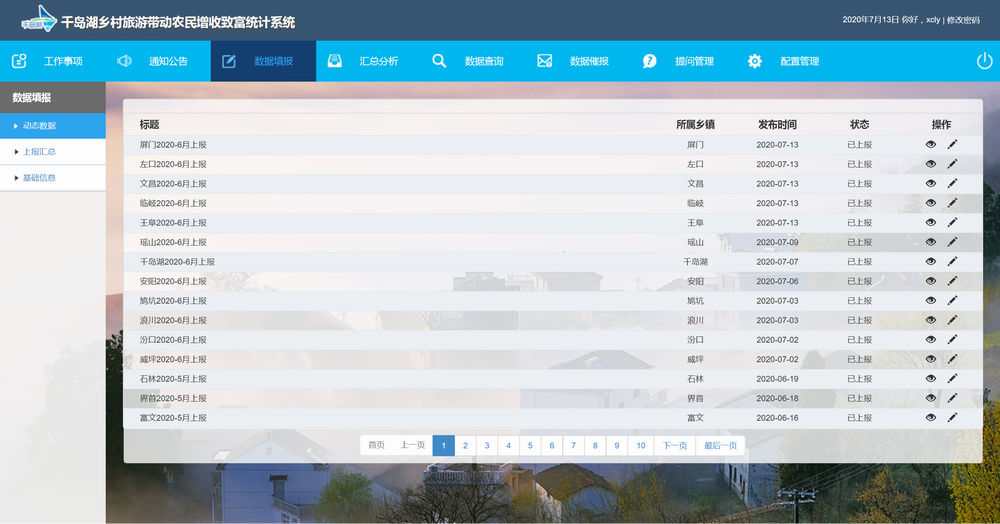Click the 提问管理 question mark icon
Image resolution: width=1000 pixels, height=524 pixels.
pos(650,61)
